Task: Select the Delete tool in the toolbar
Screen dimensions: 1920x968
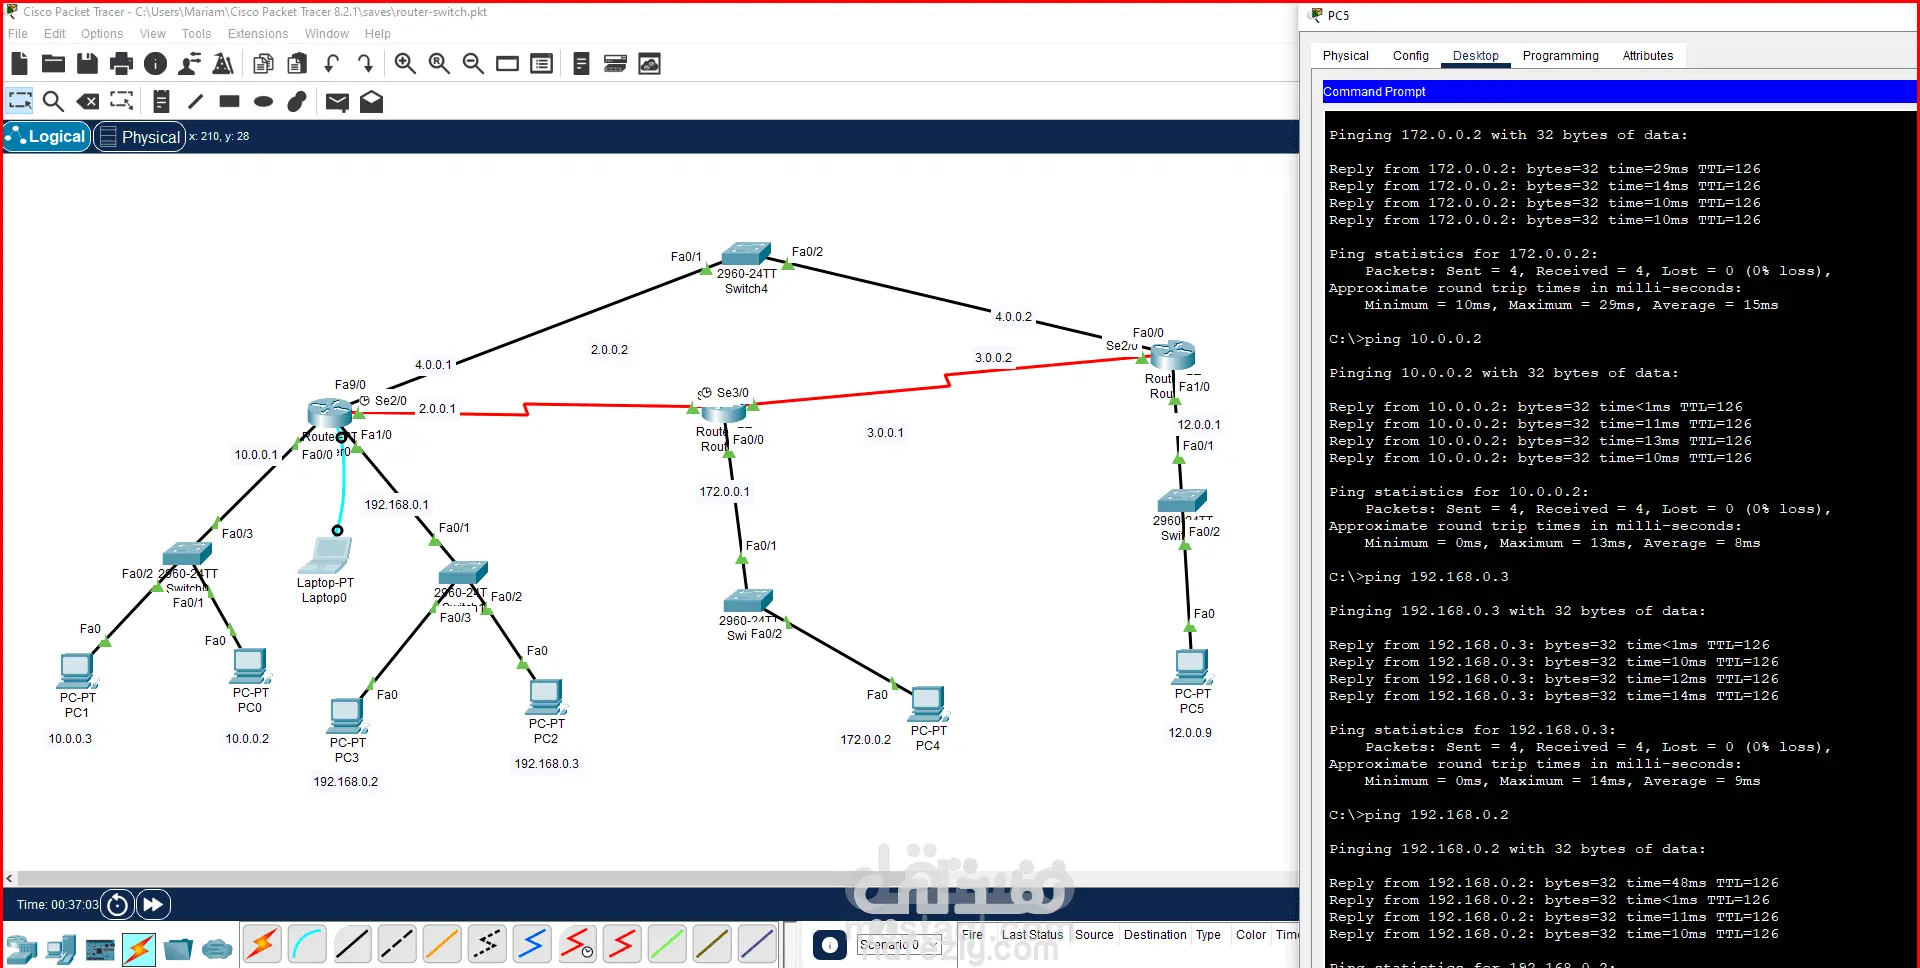Action: [88, 101]
